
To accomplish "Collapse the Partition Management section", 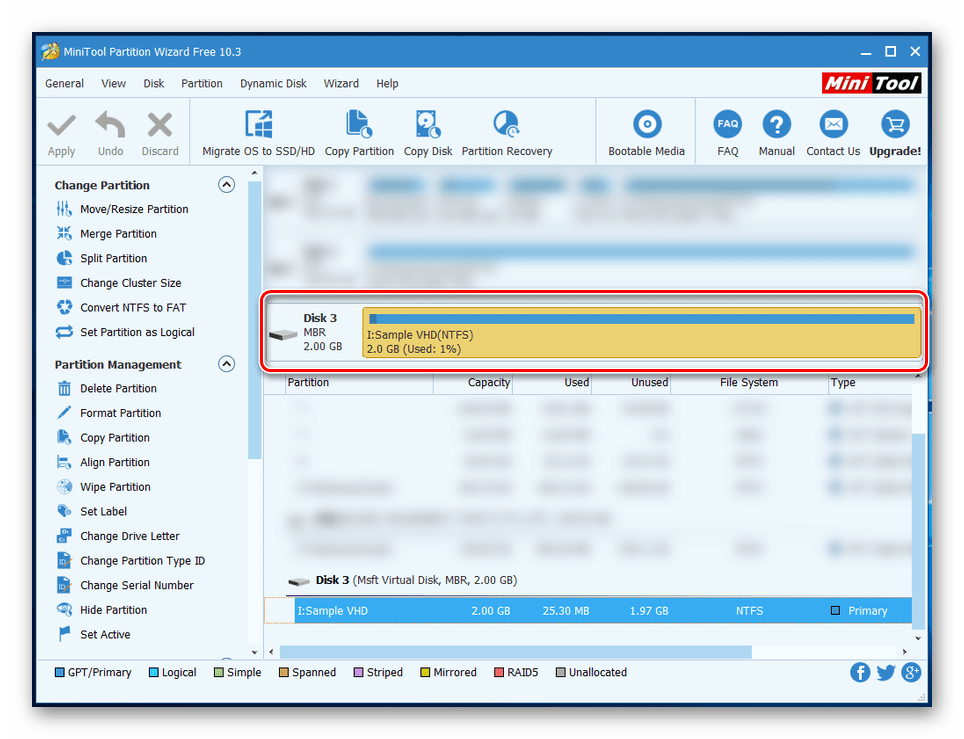I will [x=226, y=364].
